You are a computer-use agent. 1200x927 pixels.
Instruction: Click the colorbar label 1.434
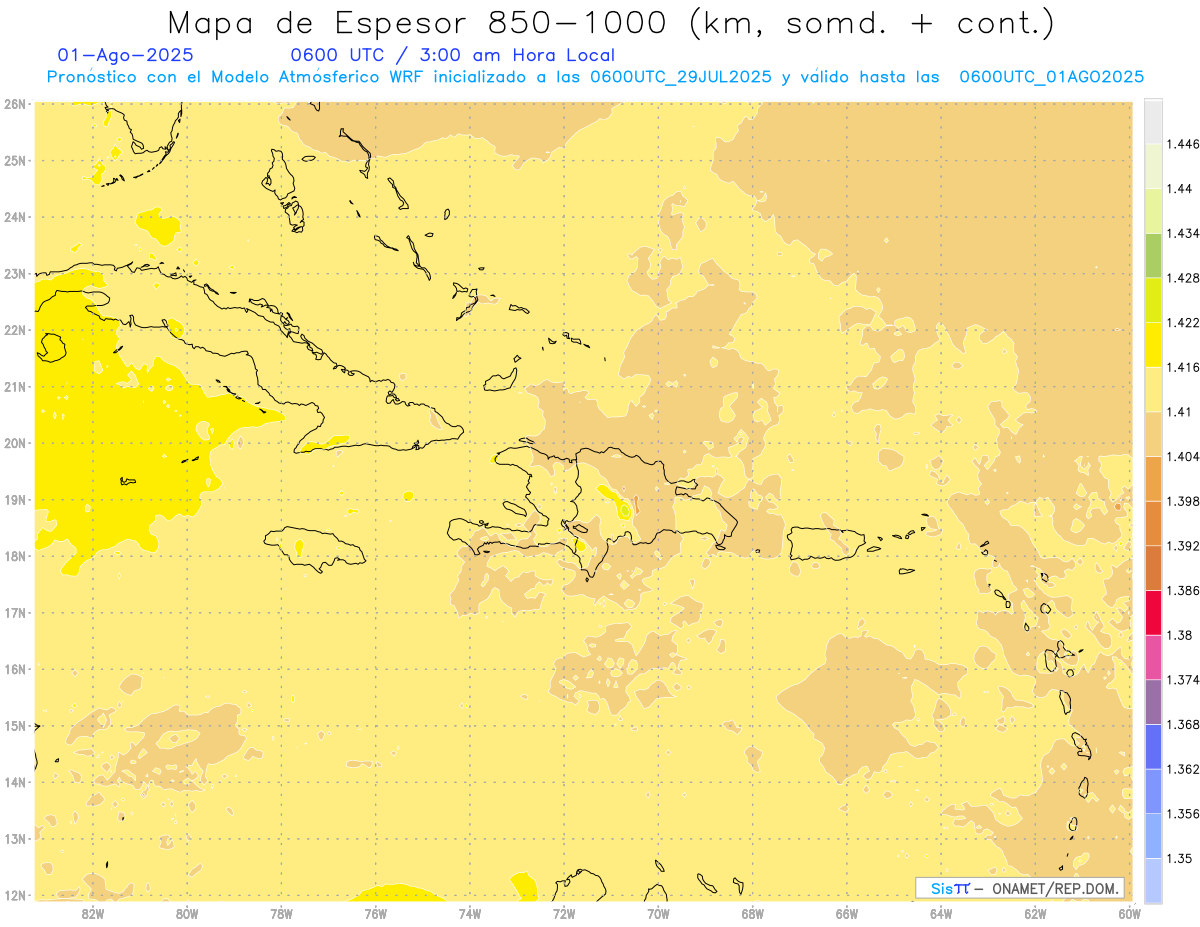(1183, 233)
